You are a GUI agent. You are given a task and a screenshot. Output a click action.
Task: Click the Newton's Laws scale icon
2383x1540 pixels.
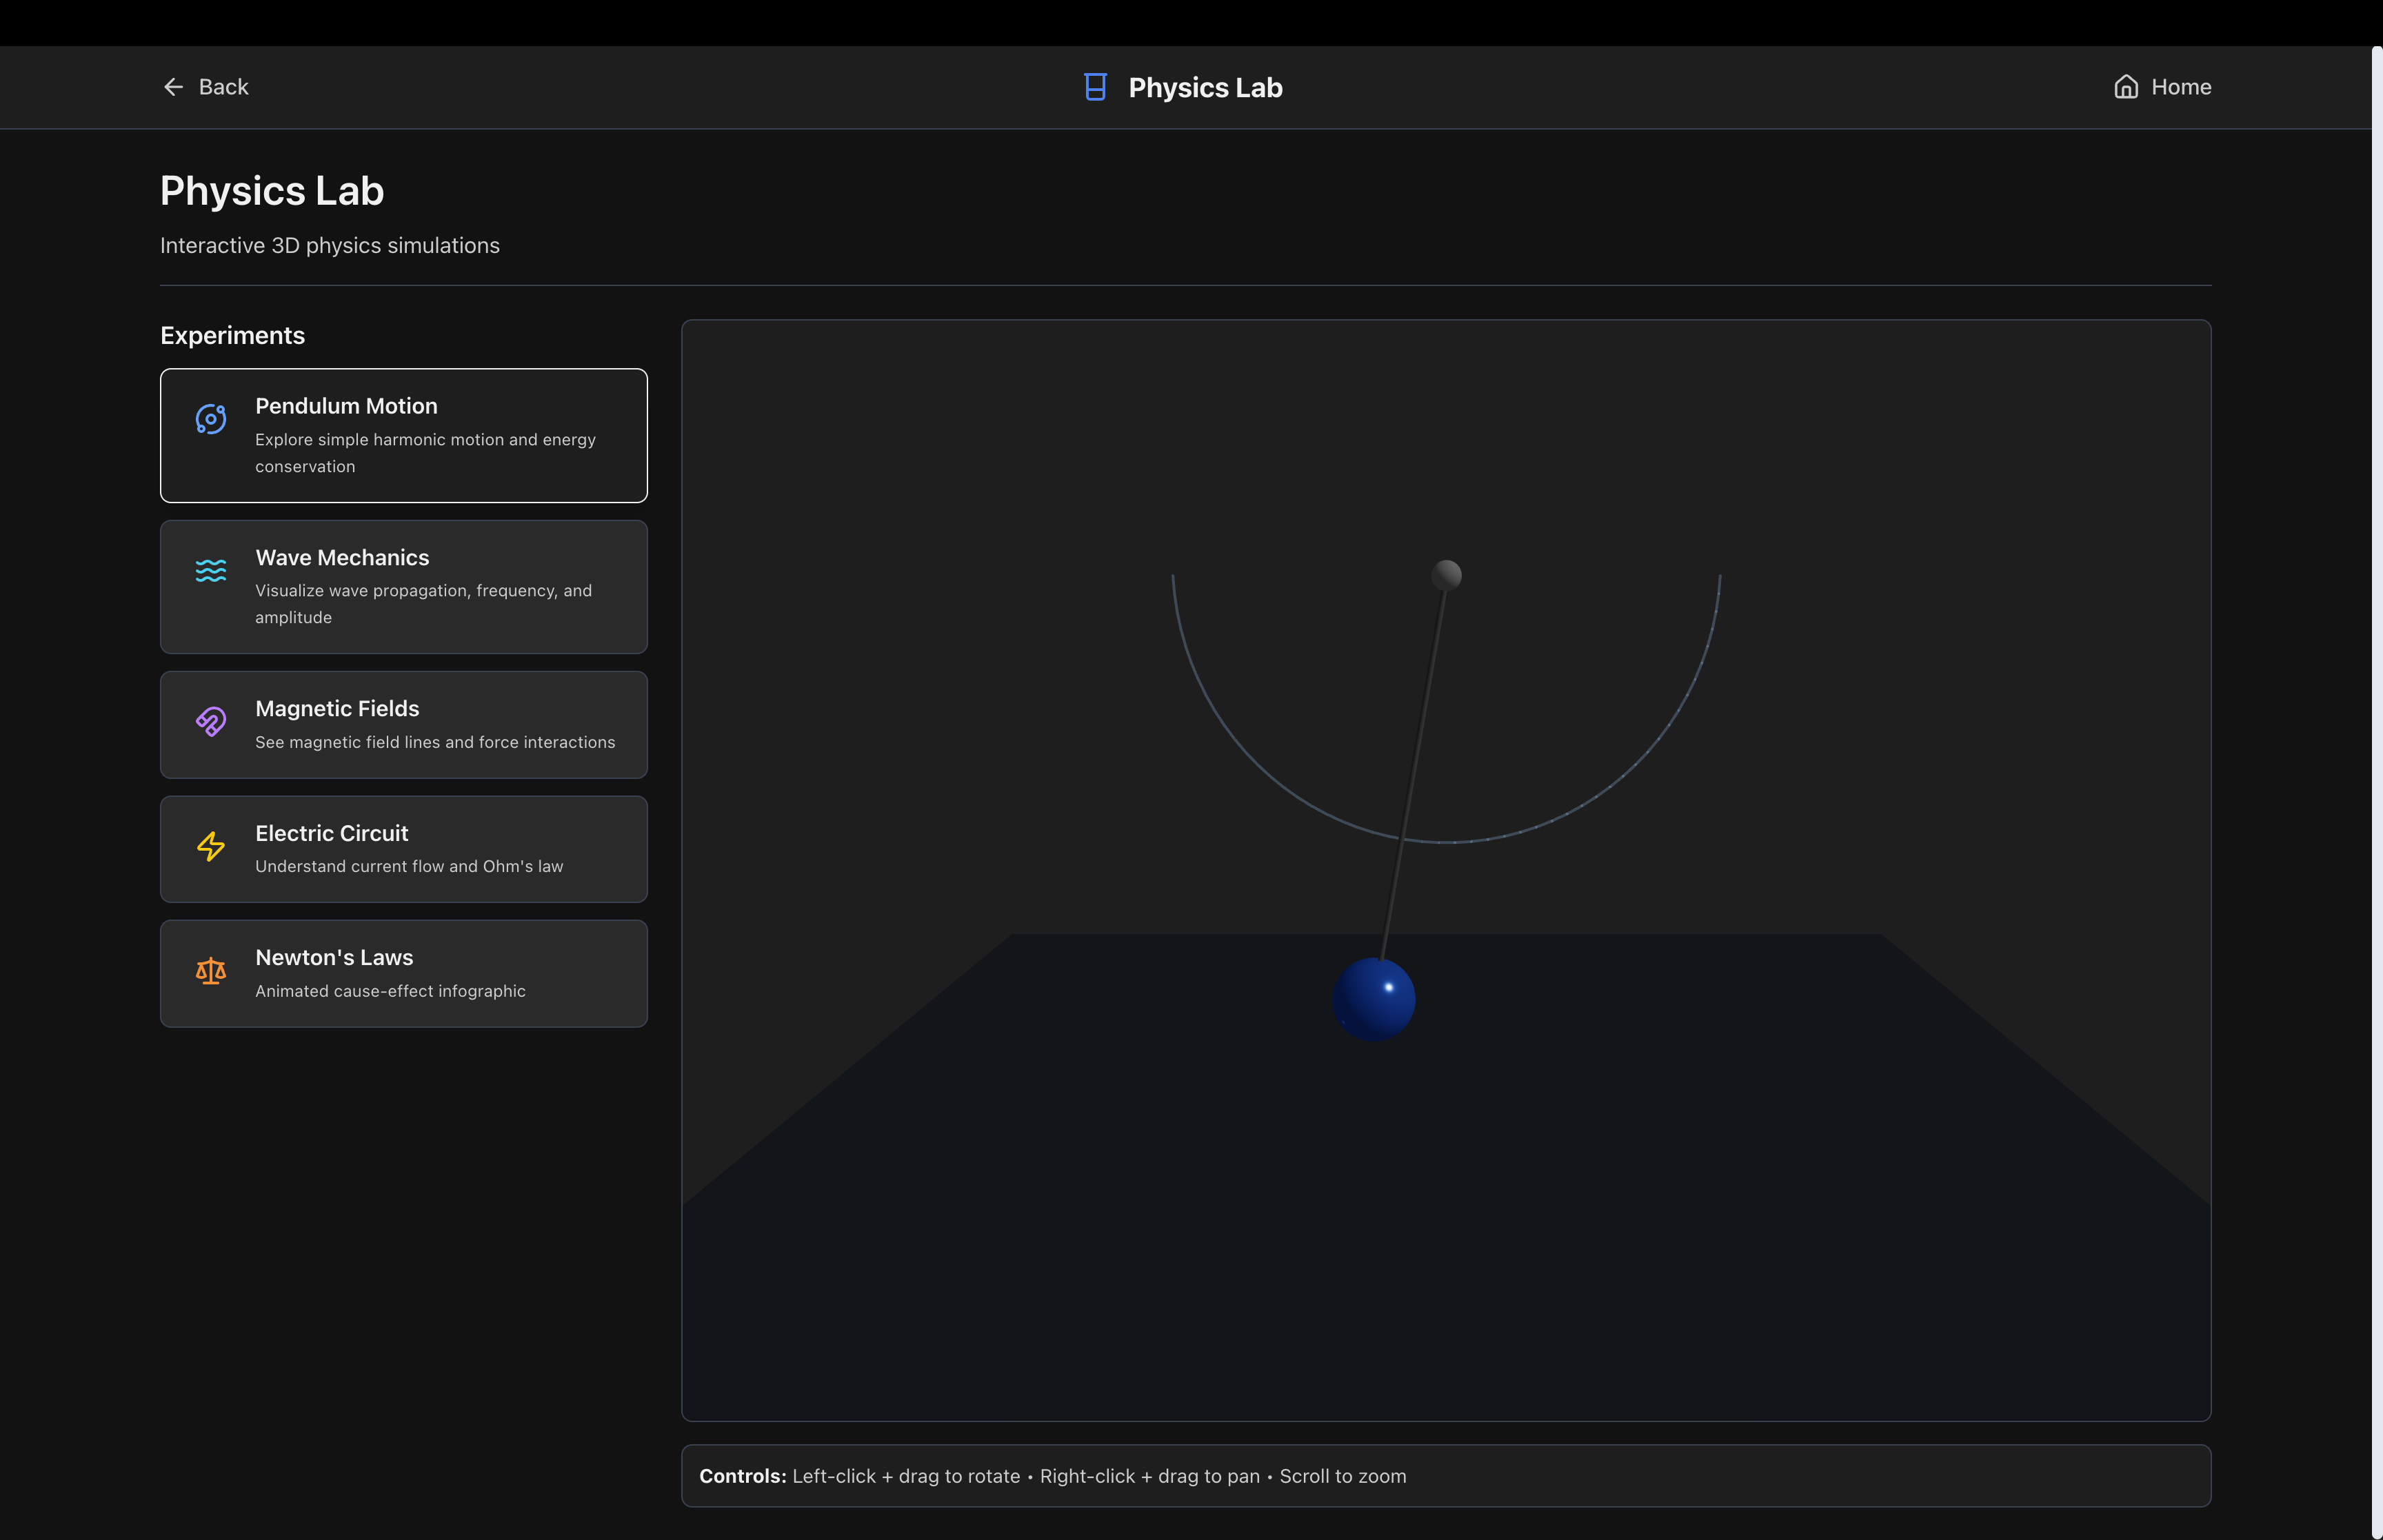point(210,971)
